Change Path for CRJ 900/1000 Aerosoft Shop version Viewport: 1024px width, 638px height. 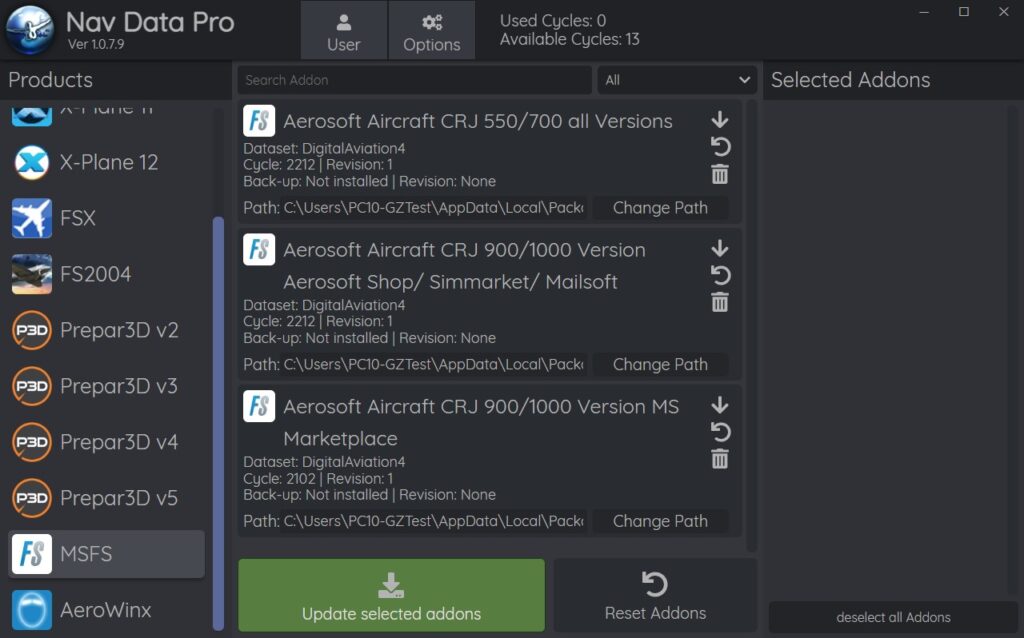[x=660, y=364]
